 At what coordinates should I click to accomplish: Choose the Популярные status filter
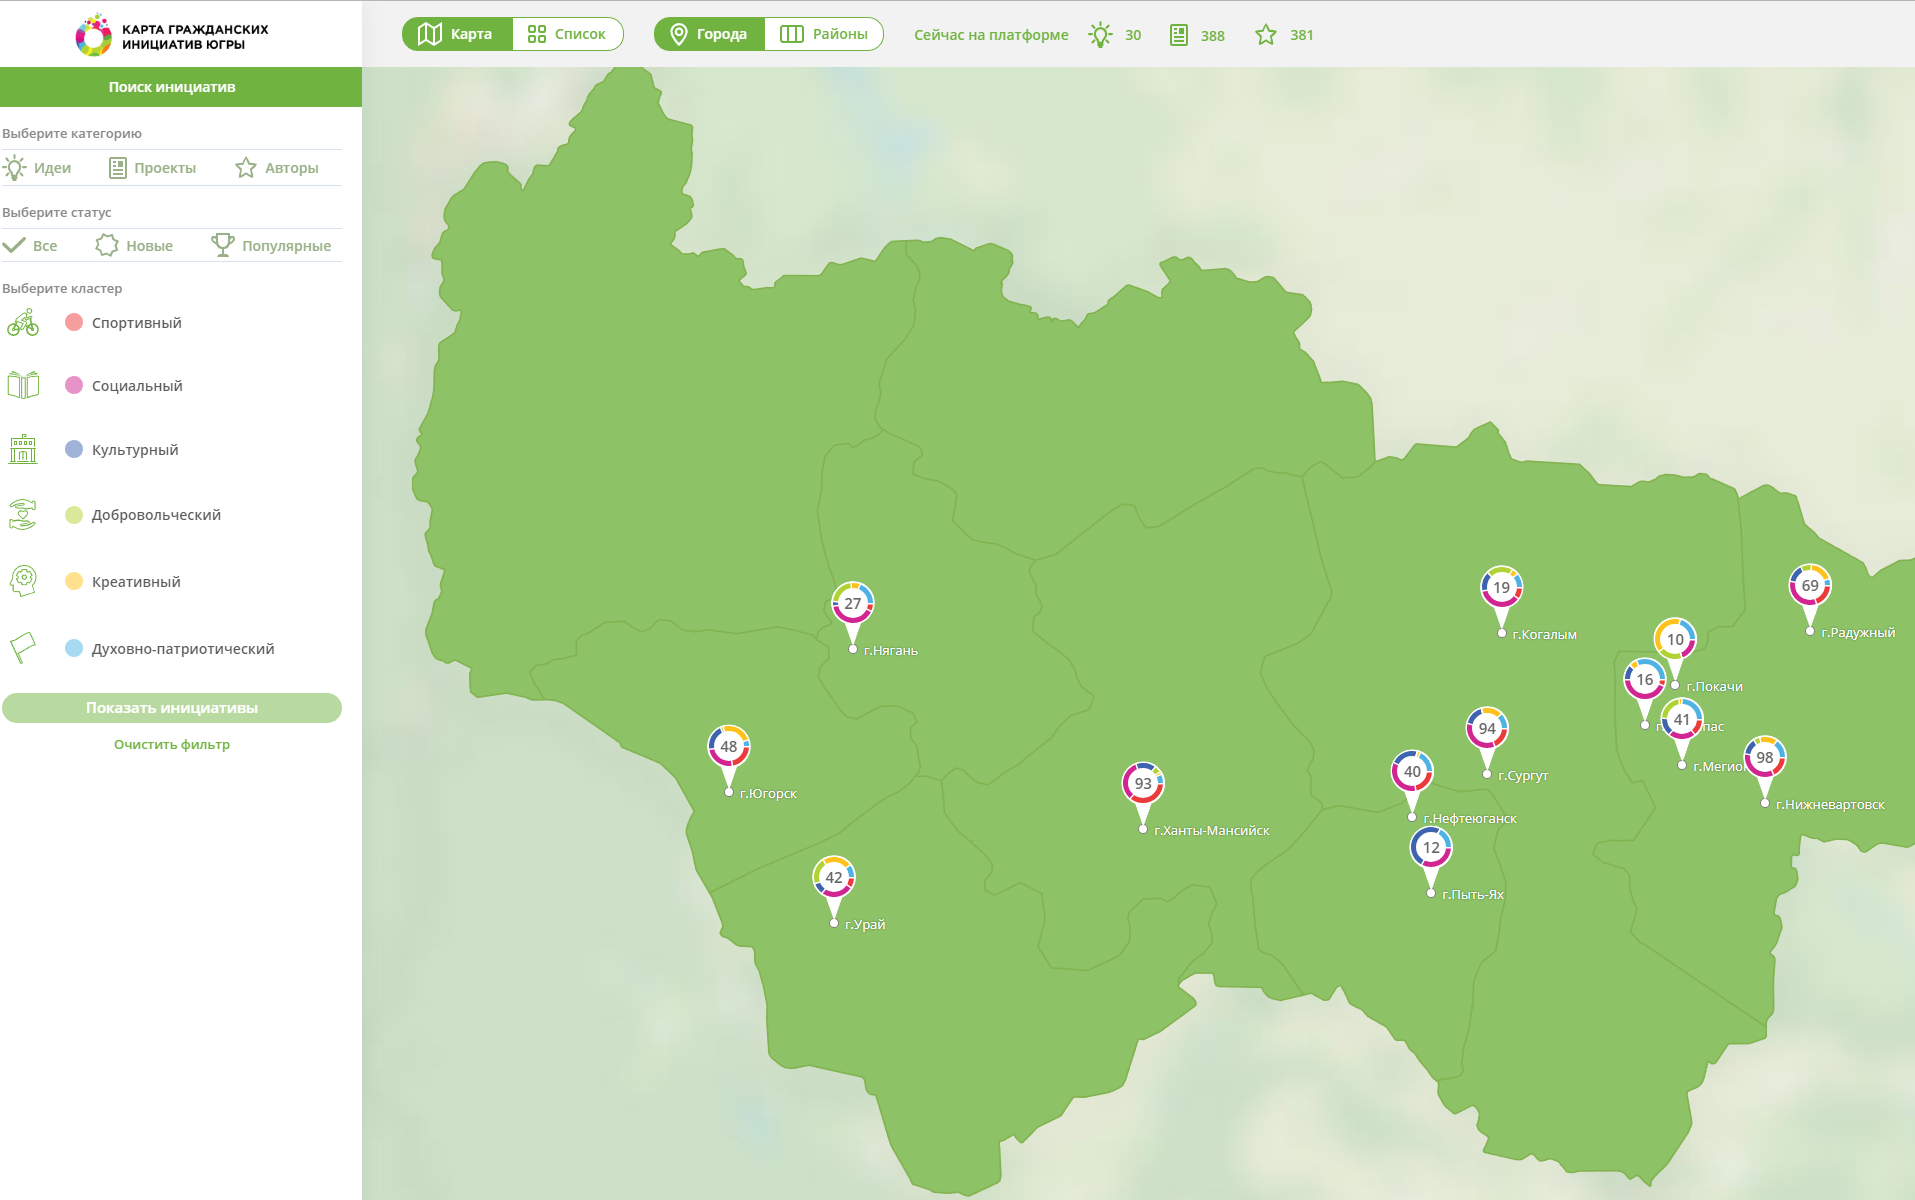[271, 246]
